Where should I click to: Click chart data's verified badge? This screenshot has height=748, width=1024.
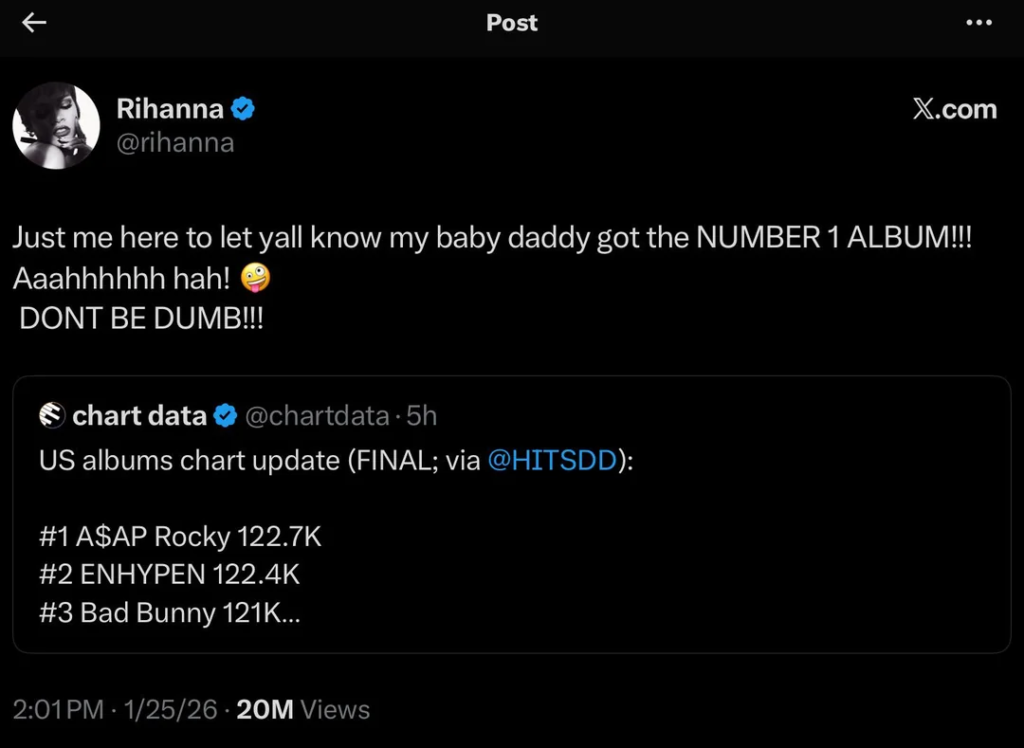[x=226, y=415]
